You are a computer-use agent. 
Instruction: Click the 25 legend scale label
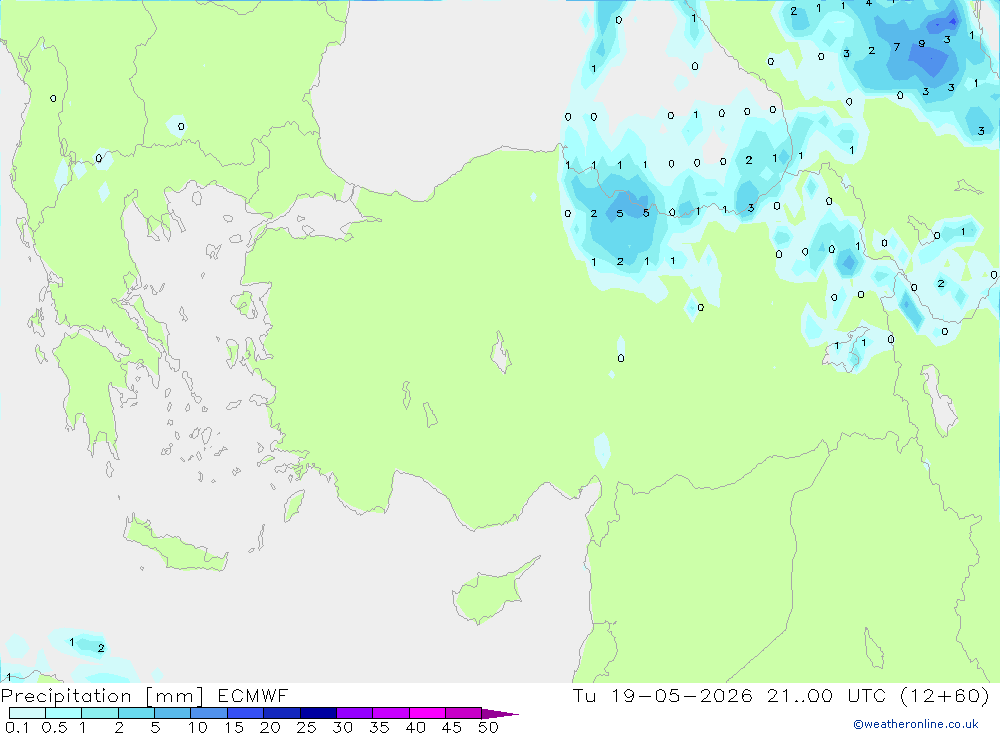coord(306,727)
